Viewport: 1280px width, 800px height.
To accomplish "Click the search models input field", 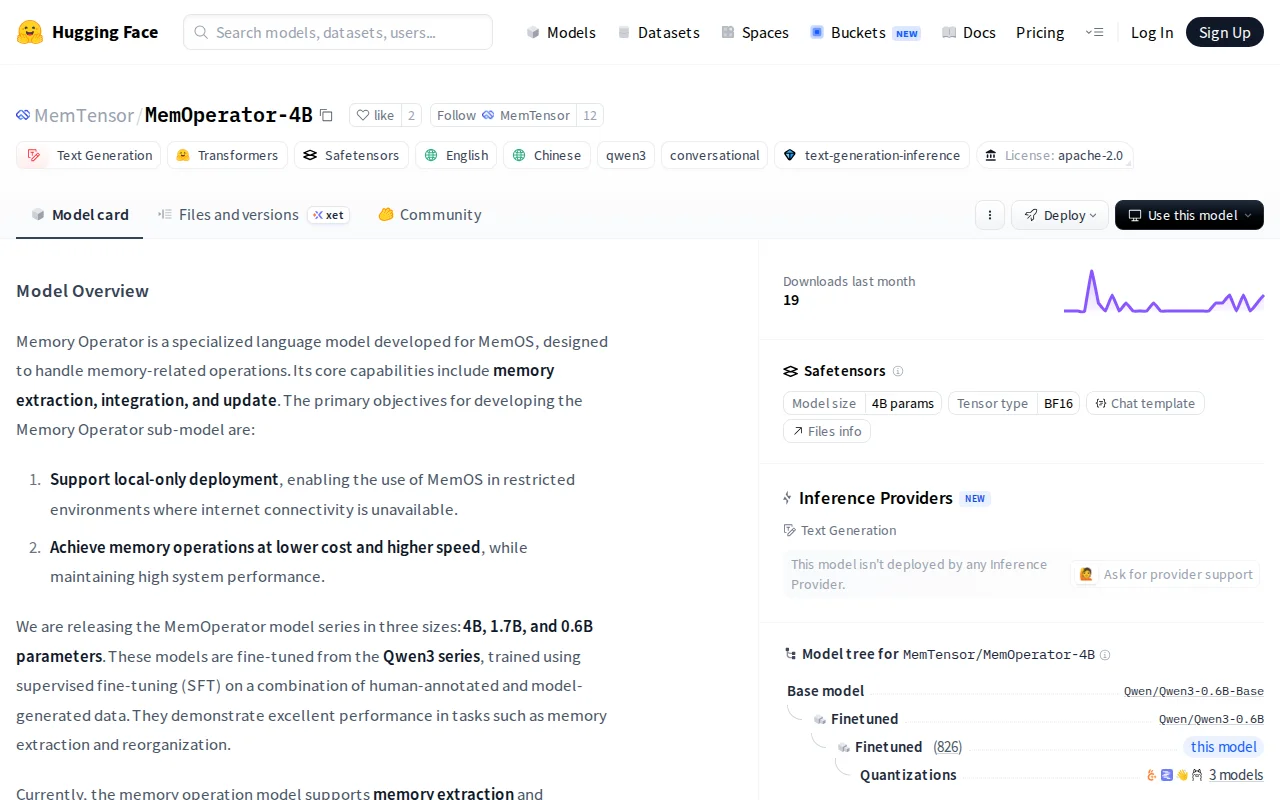I will tap(338, 32).
